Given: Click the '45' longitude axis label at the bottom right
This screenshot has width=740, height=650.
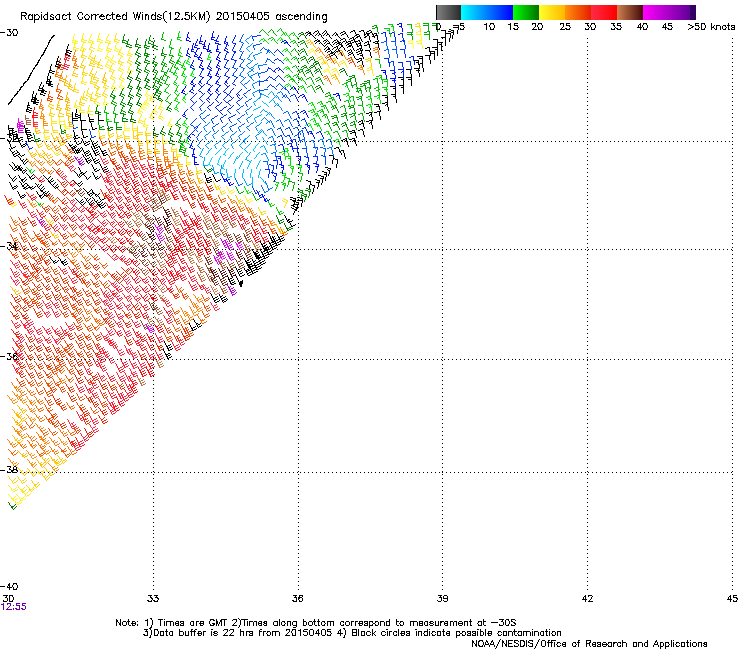Looking at the screenshot, I should coord(732,599).
